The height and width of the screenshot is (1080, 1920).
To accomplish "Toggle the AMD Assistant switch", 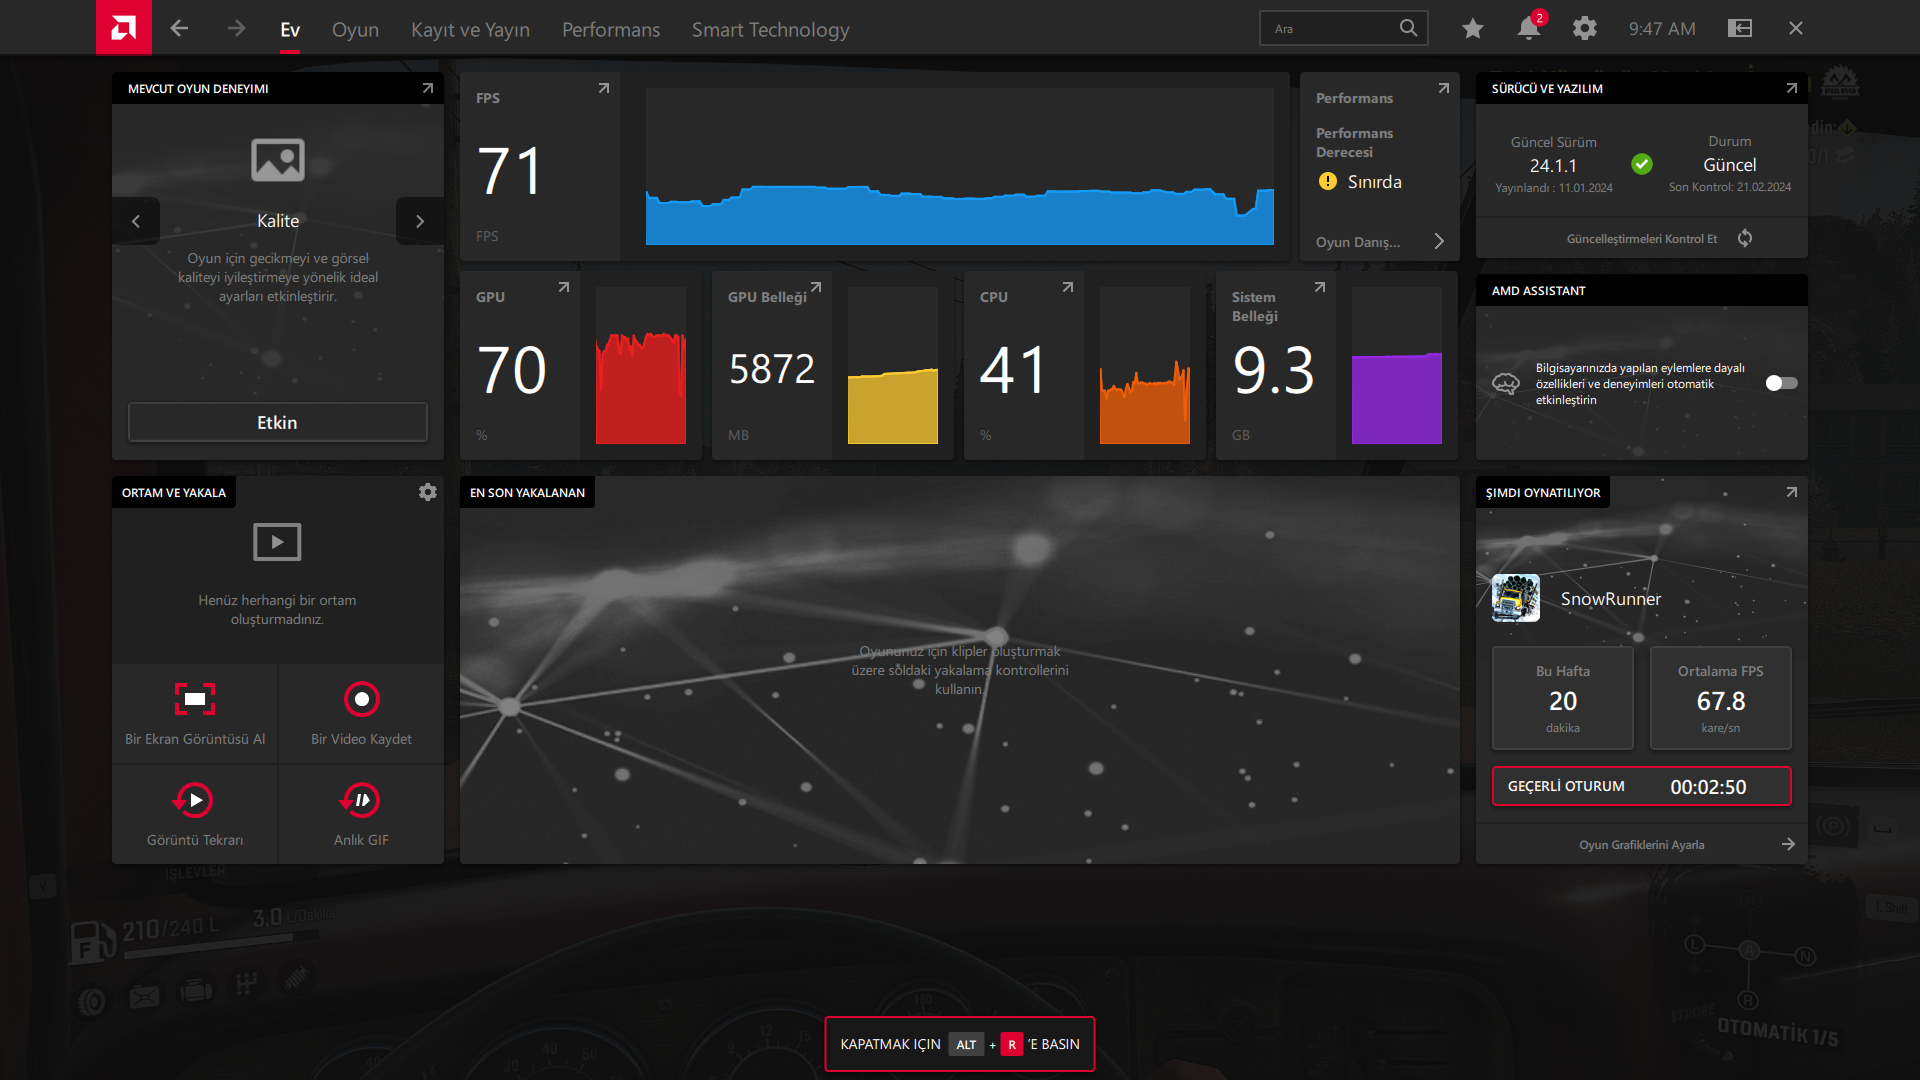I will click(x=1781, y=383).
